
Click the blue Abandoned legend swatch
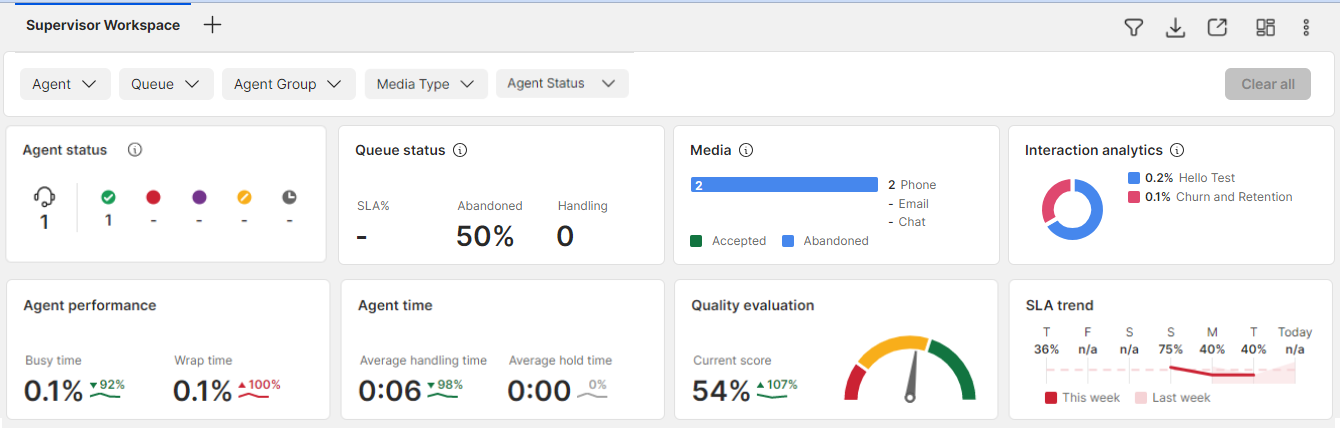[x=788, y=241]
